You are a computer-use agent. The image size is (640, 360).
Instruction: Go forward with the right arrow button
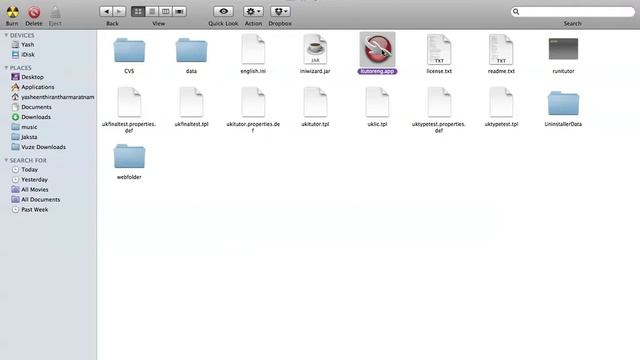(x=119, y=11)
